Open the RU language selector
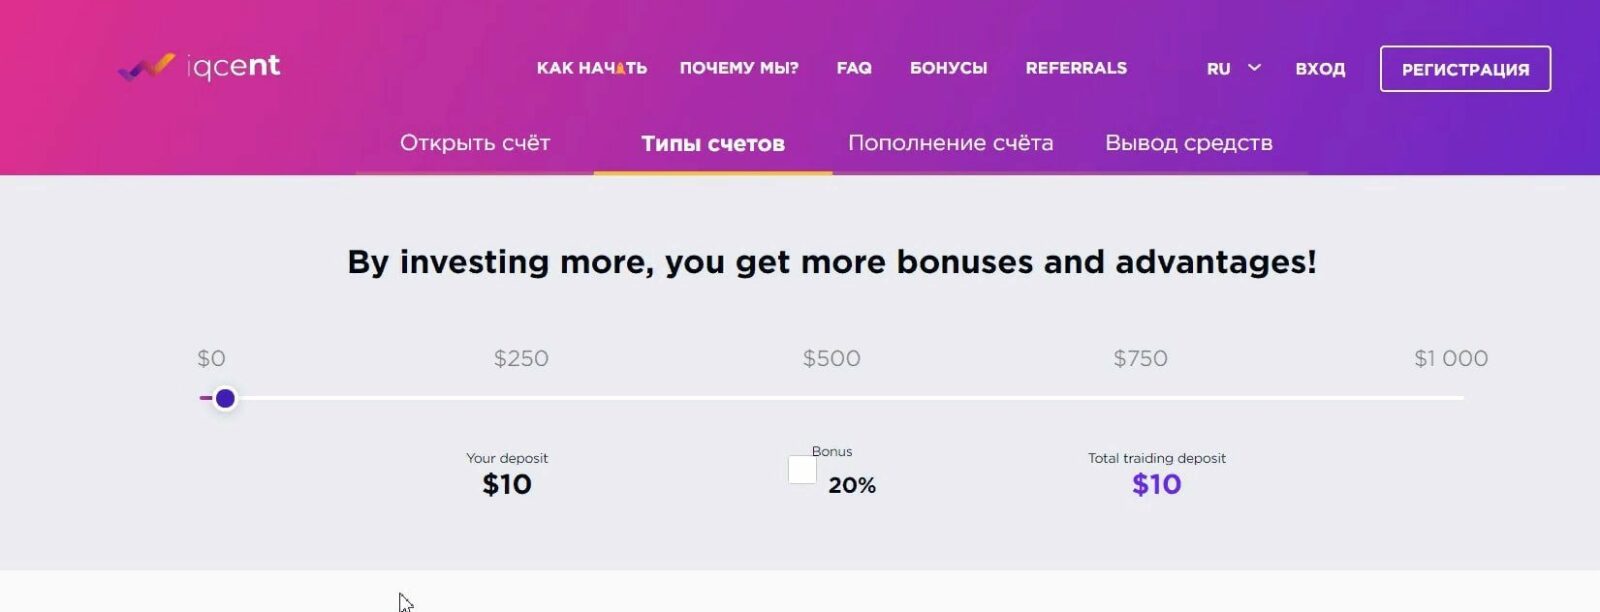This screenshot has width=1600, height=612. (1218, 69)
